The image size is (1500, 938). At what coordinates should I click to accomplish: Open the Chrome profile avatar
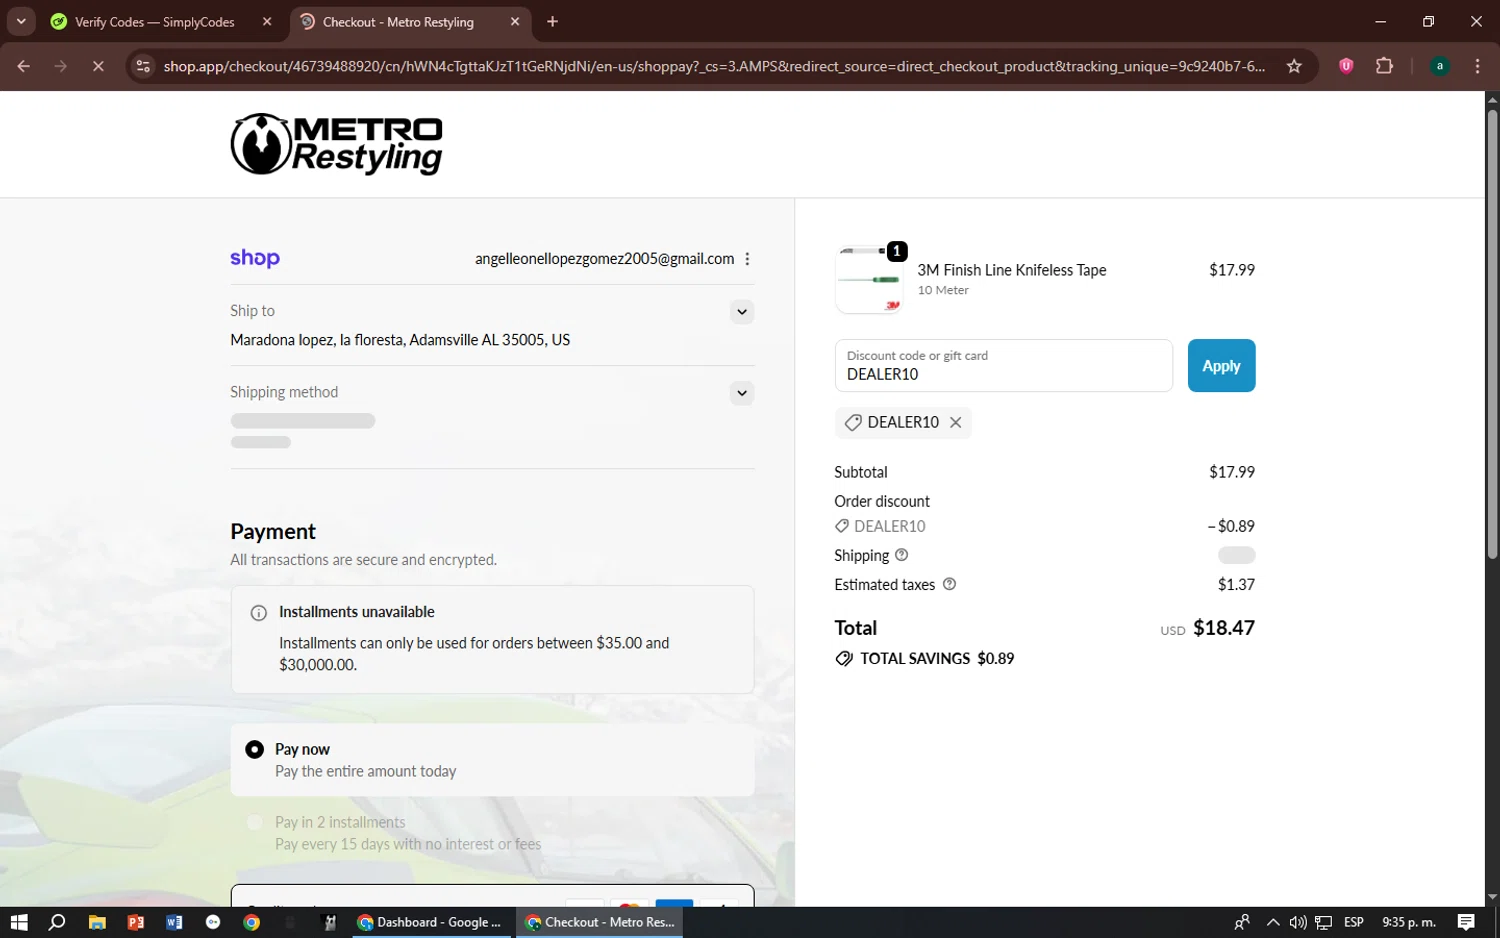[x=1440, y=66]
